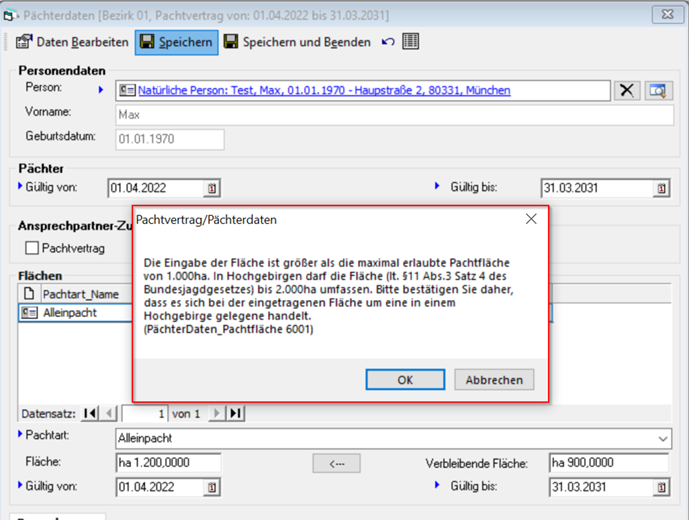Open person search icon beside X button
689x520 pixels.
tap(656, 91)
